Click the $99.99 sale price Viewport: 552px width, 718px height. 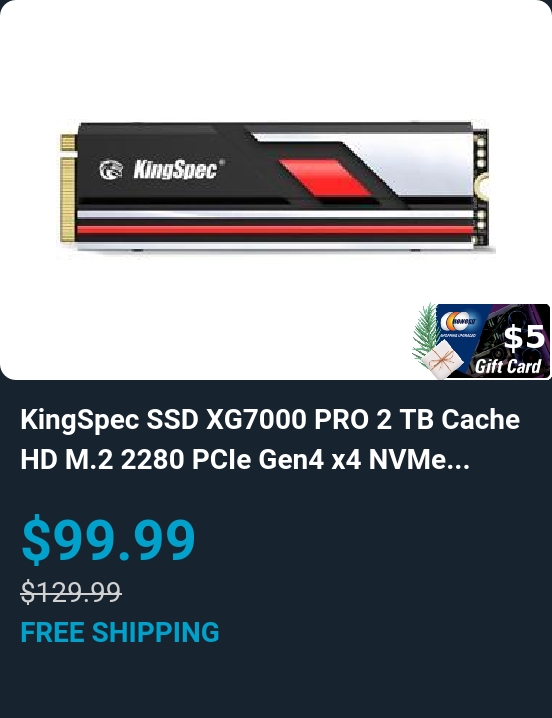pyautogui.click(x=109, y=538)
